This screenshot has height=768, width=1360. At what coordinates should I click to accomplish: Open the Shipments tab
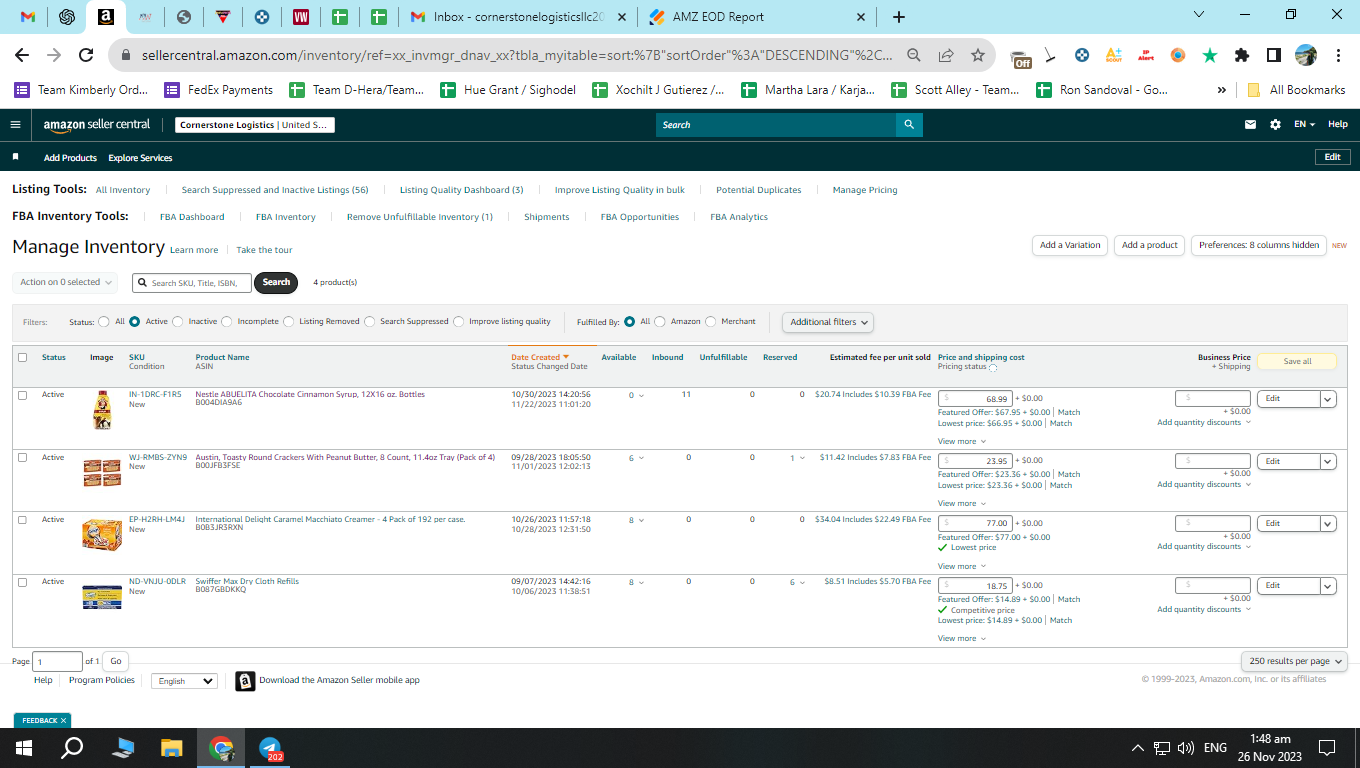coord(547,217)
